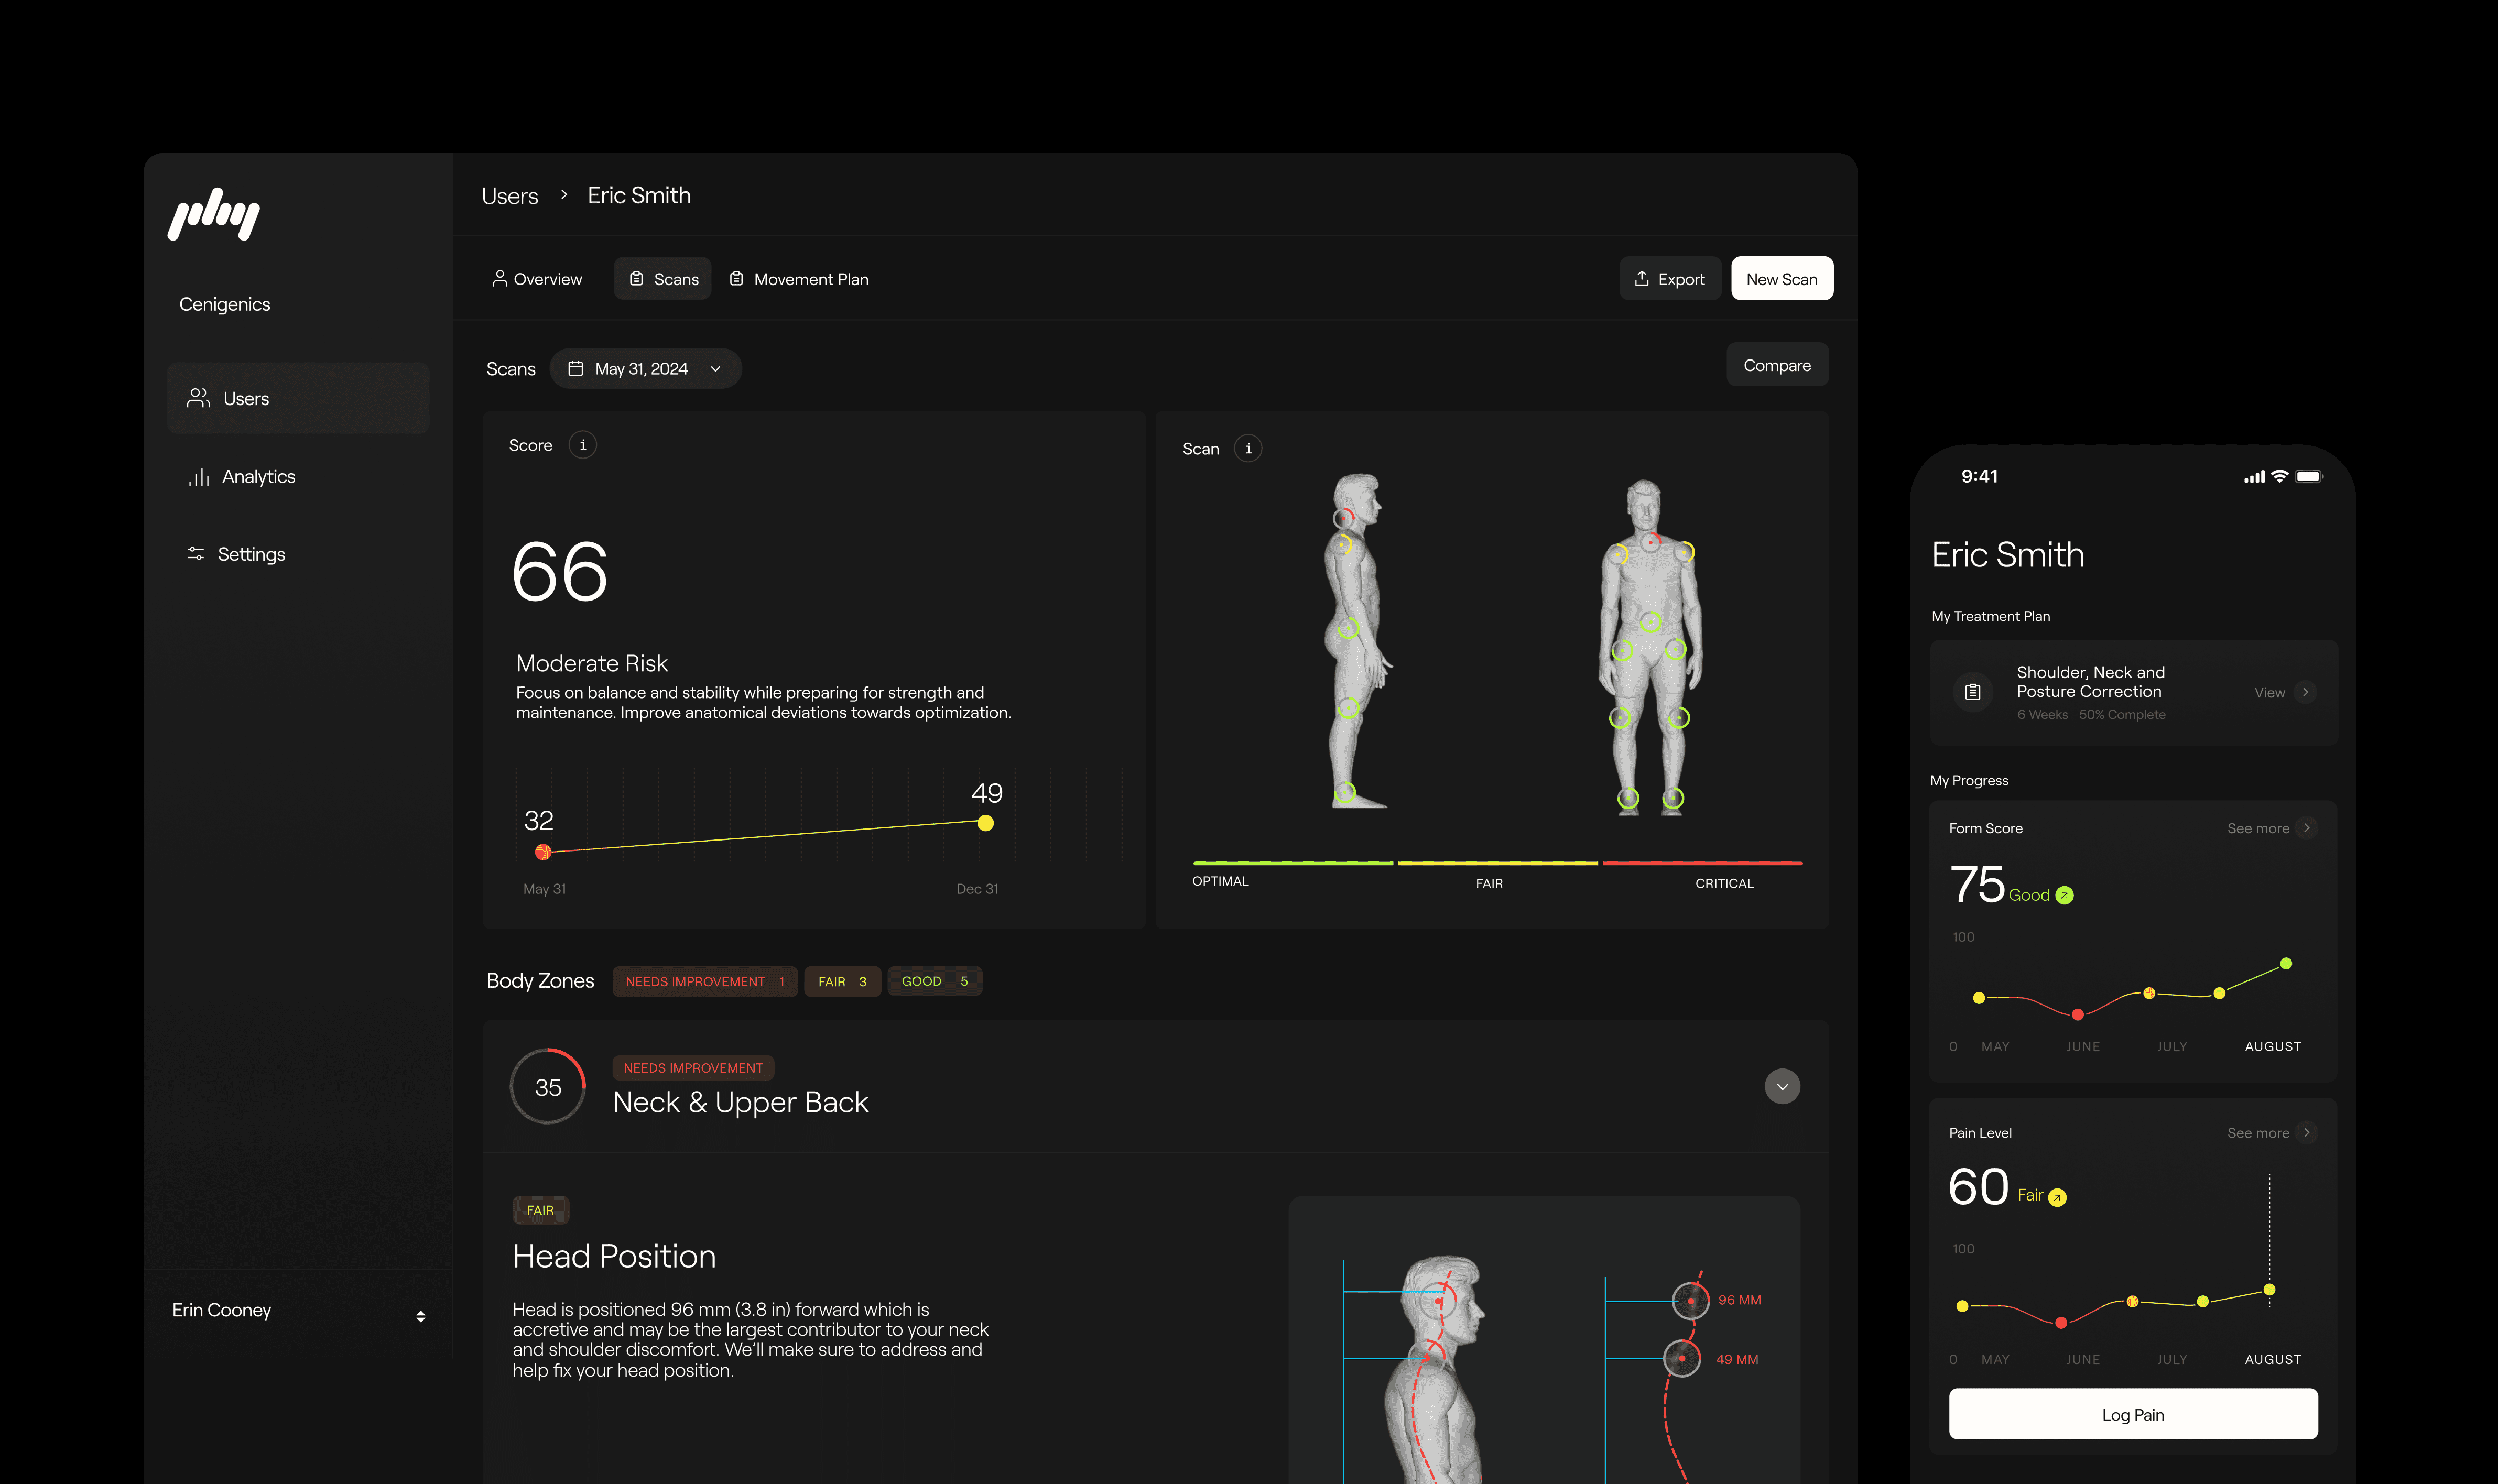Click the side-view body scan model
This screenshot has height=1484, width=2498.
pyautogui.click(x=1357, y=640)
